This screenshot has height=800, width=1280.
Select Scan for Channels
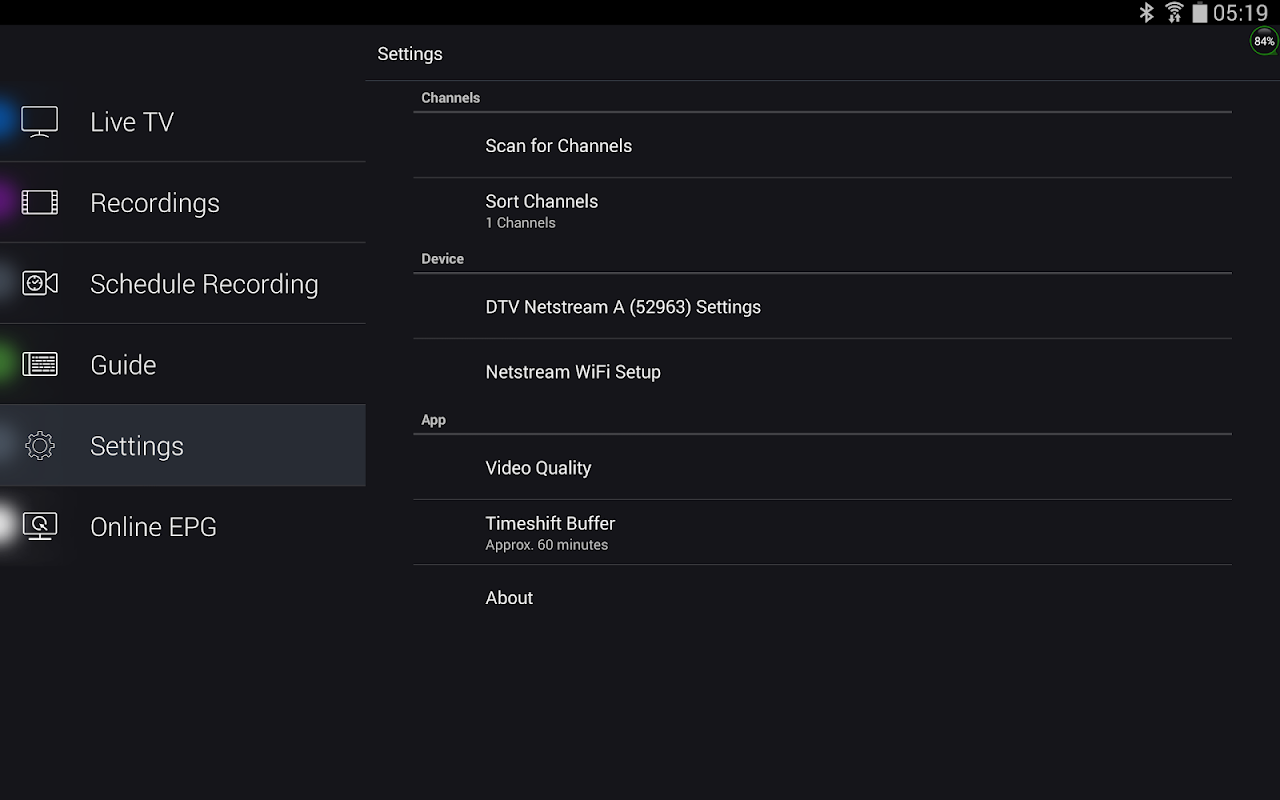[559, 146]
